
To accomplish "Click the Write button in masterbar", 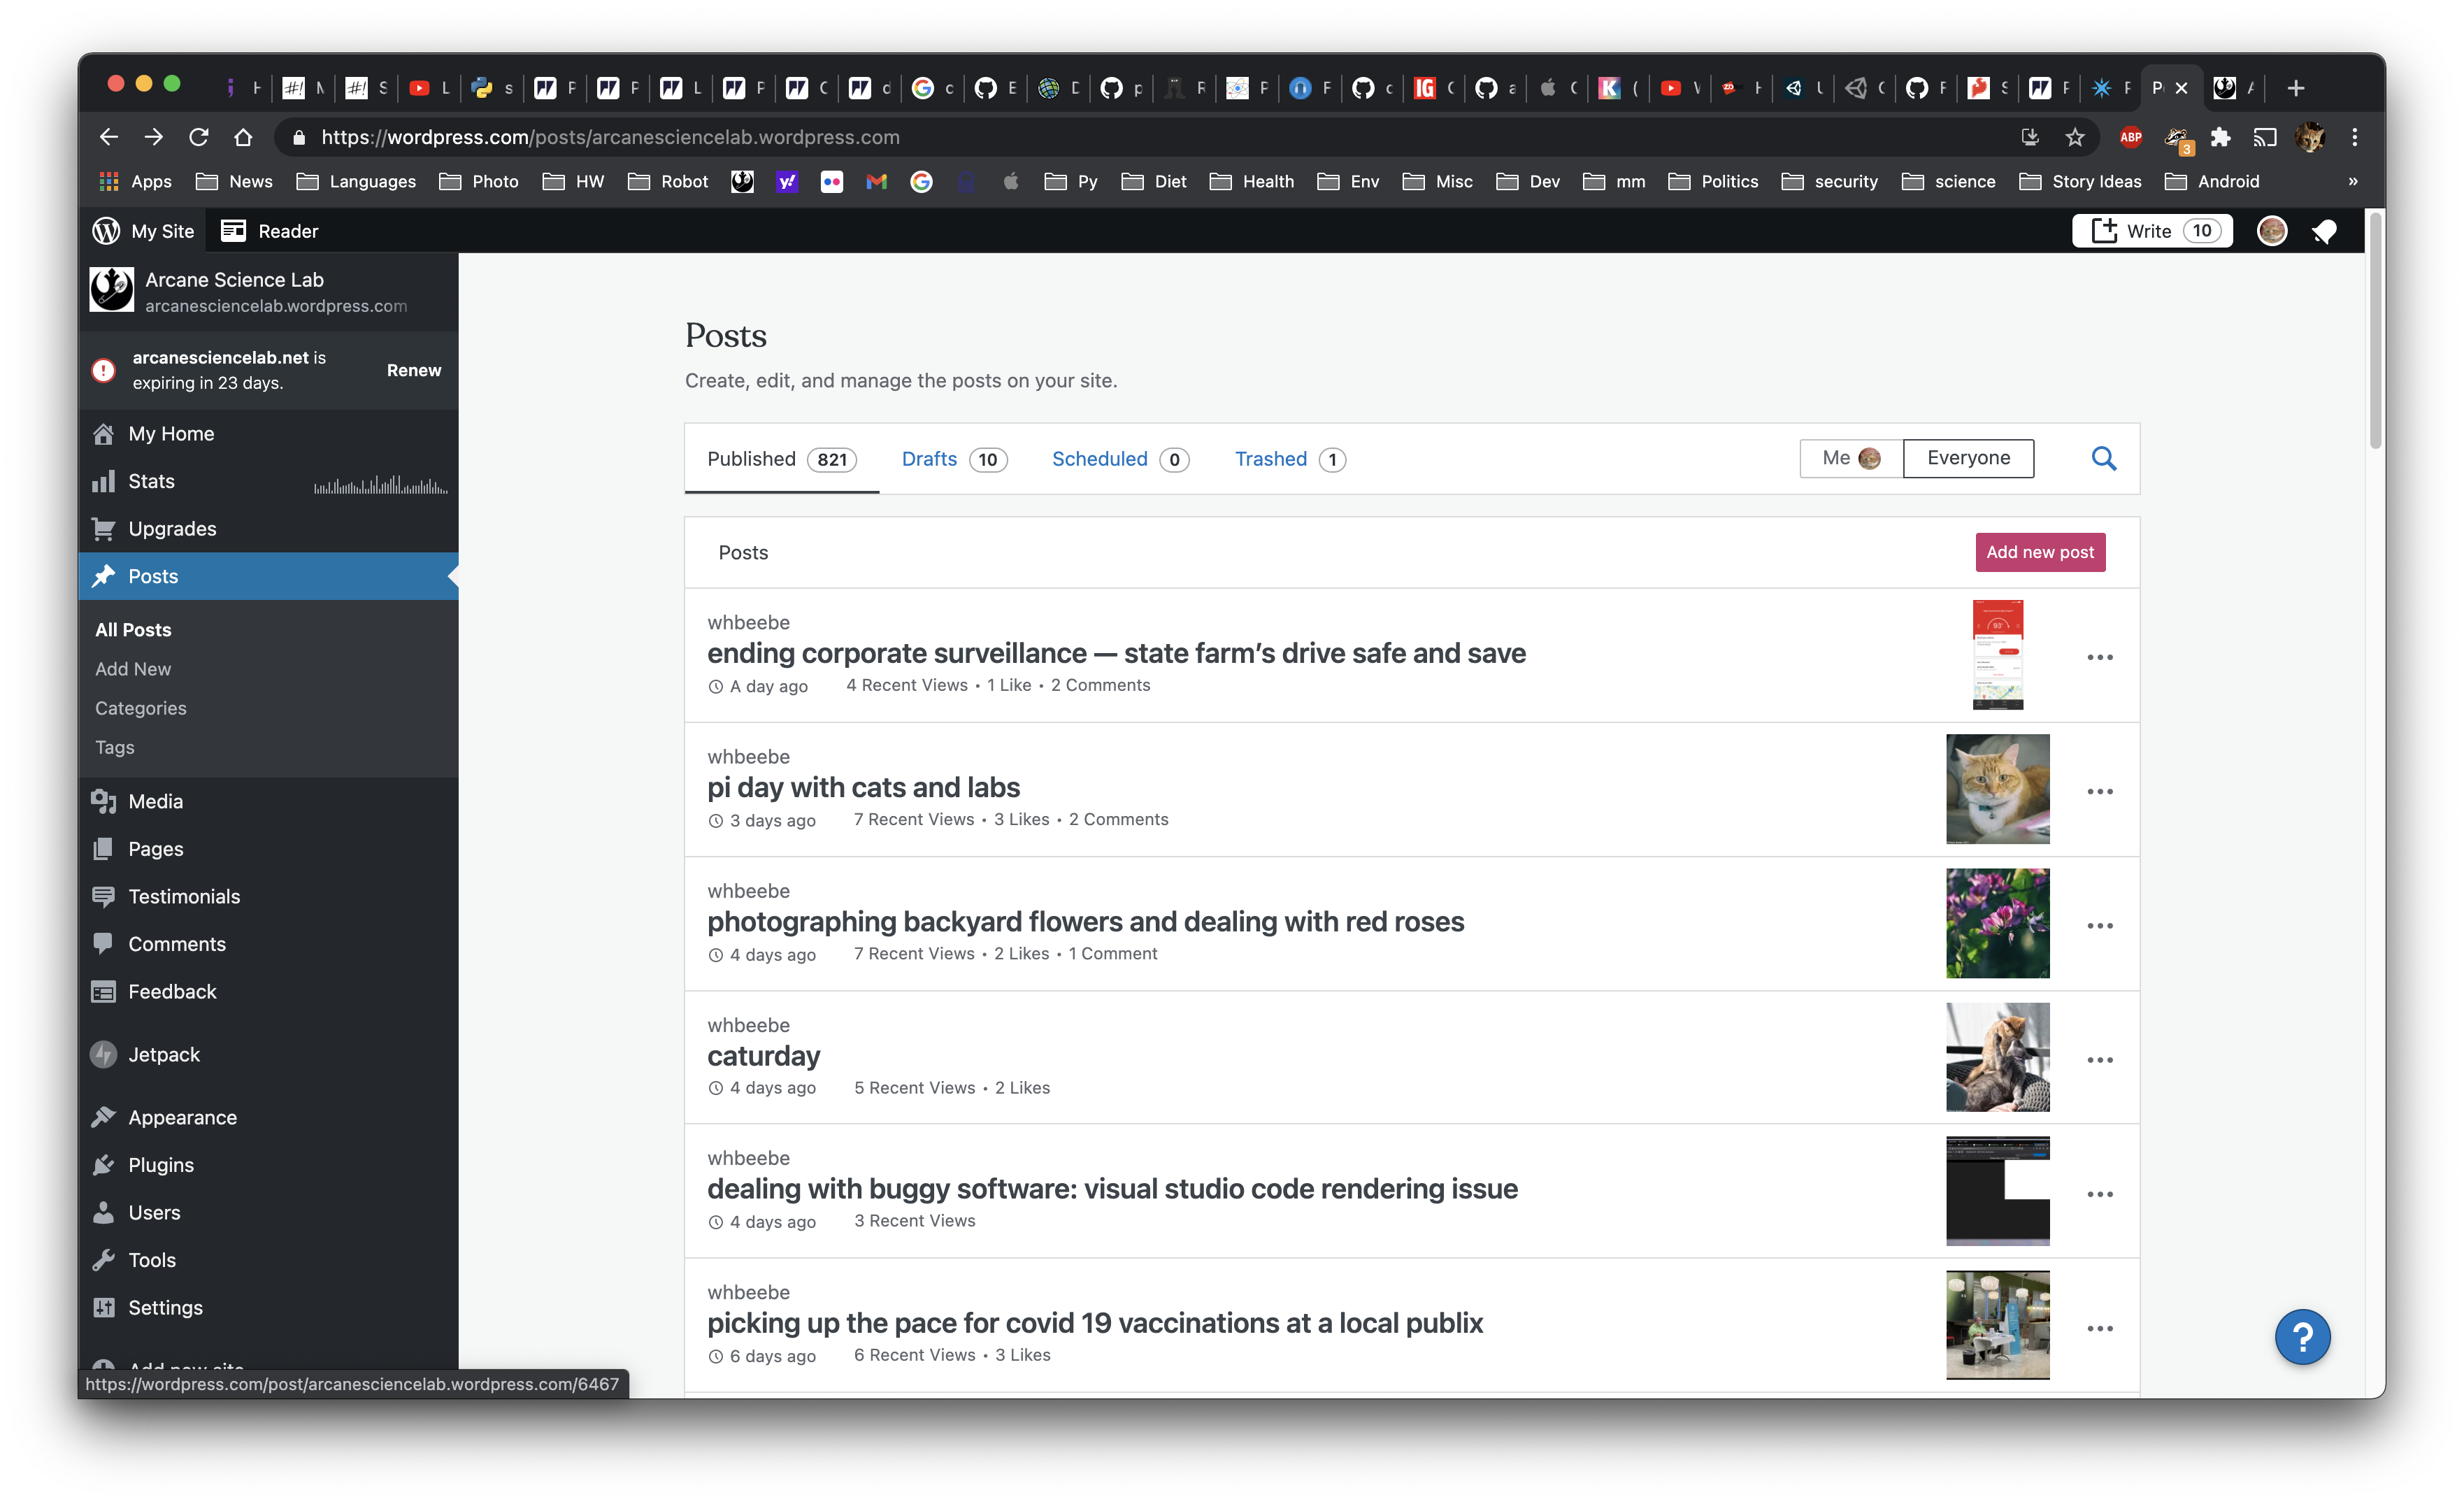I will point(2152,231).
